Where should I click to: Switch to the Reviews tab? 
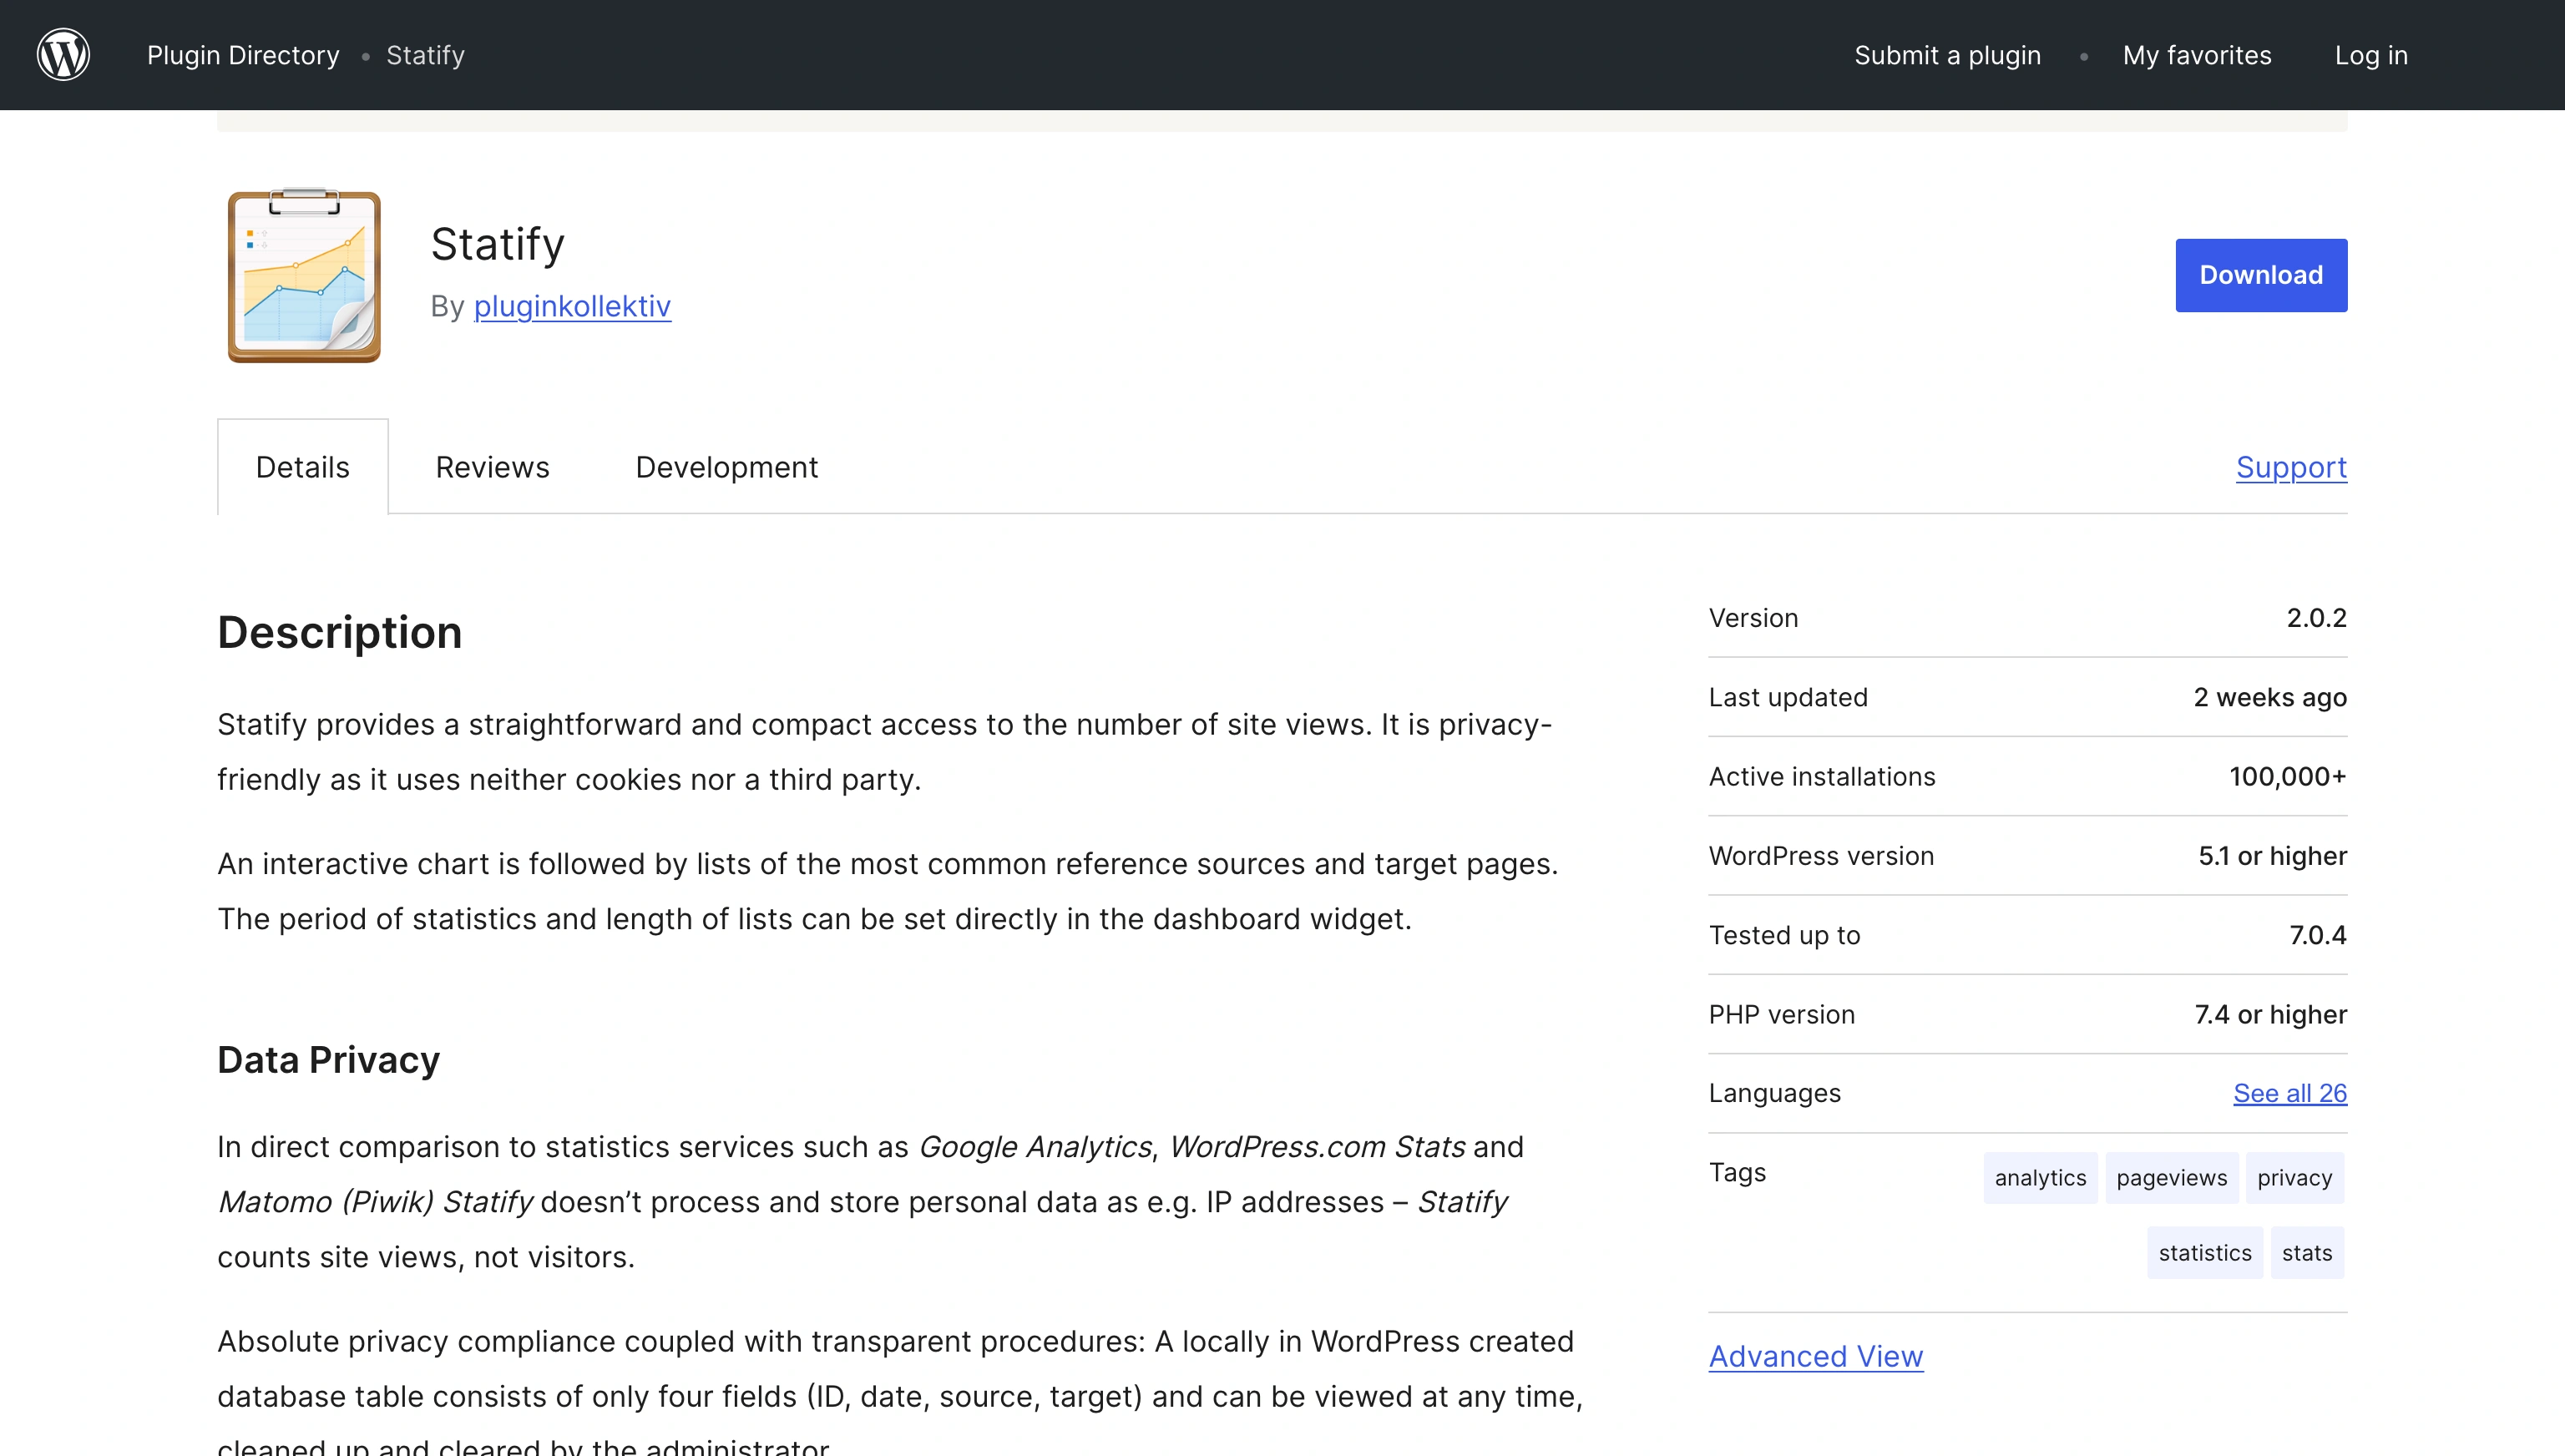(492, 467)
